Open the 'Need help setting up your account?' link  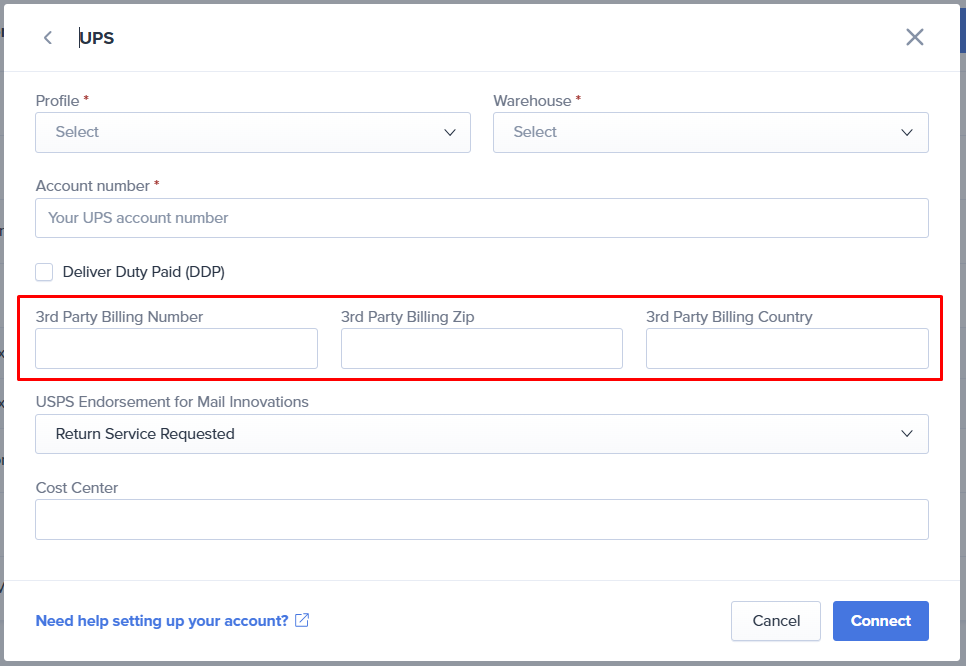tap(162, 621)
